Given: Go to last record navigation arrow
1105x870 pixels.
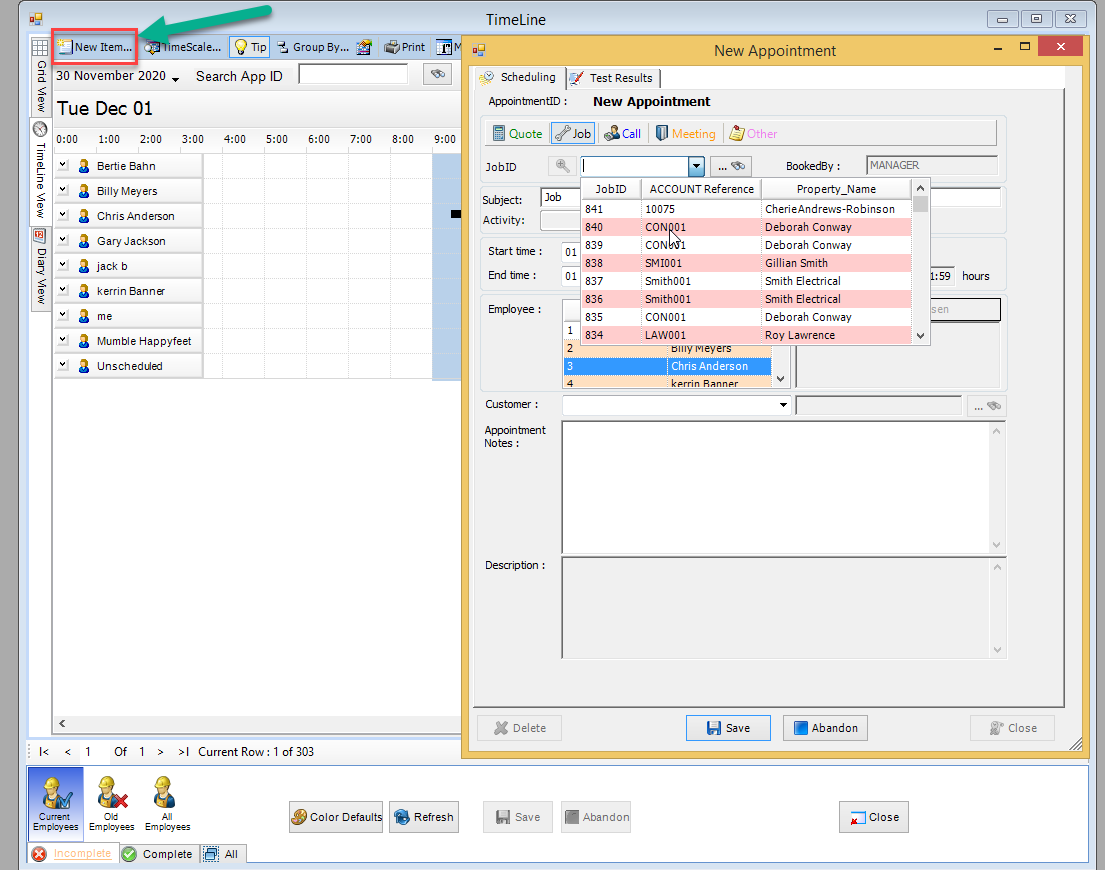Looking at the screenshot, I should (x=183, y=751).
